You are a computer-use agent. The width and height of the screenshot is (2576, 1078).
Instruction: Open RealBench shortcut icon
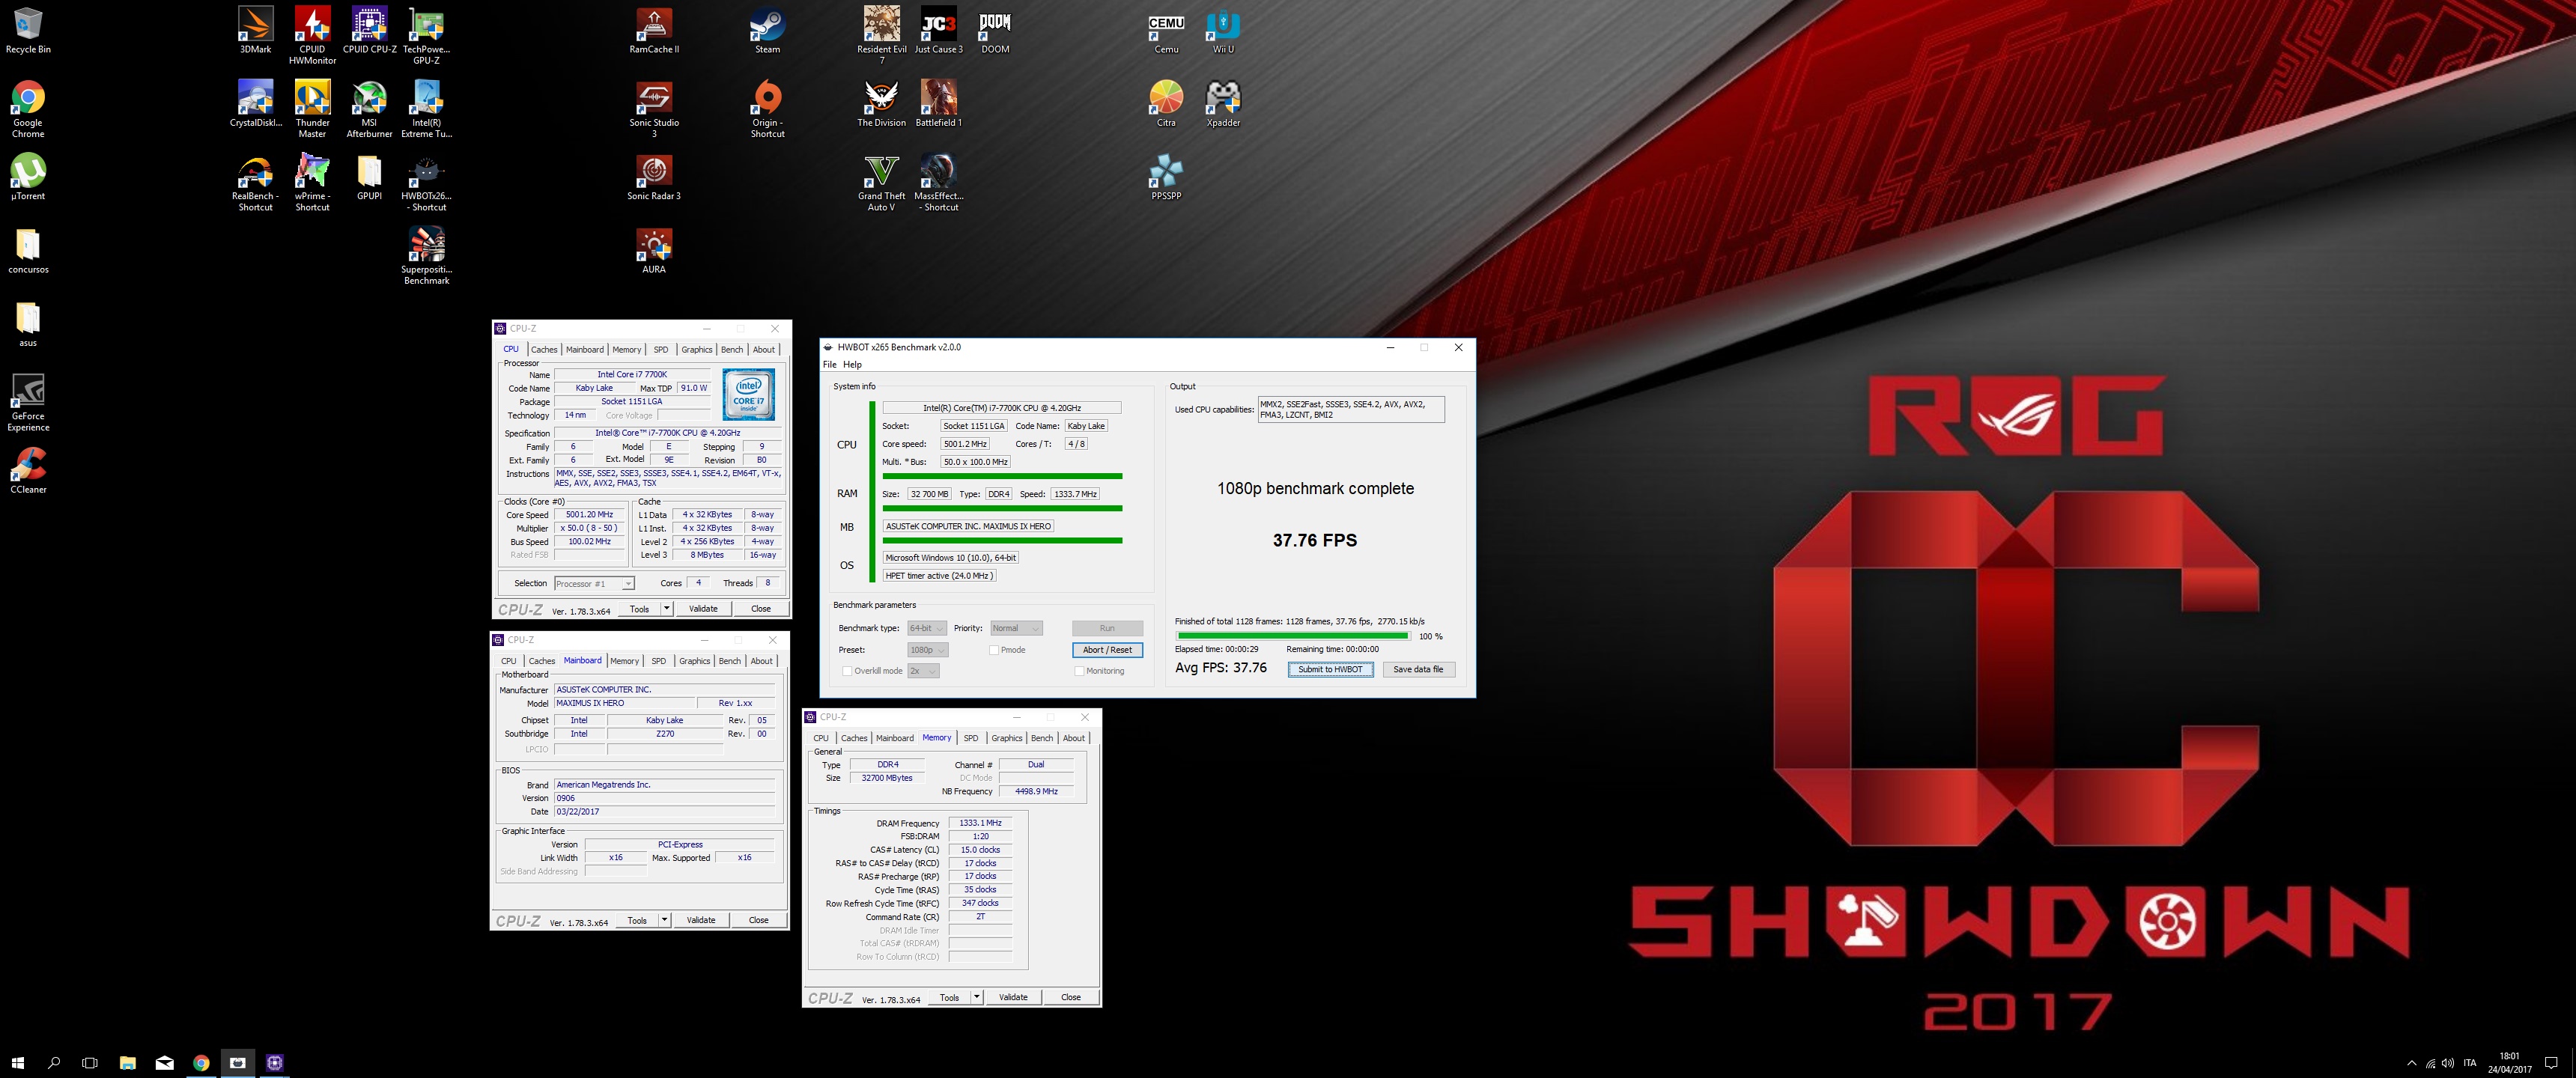click(255, 182)
